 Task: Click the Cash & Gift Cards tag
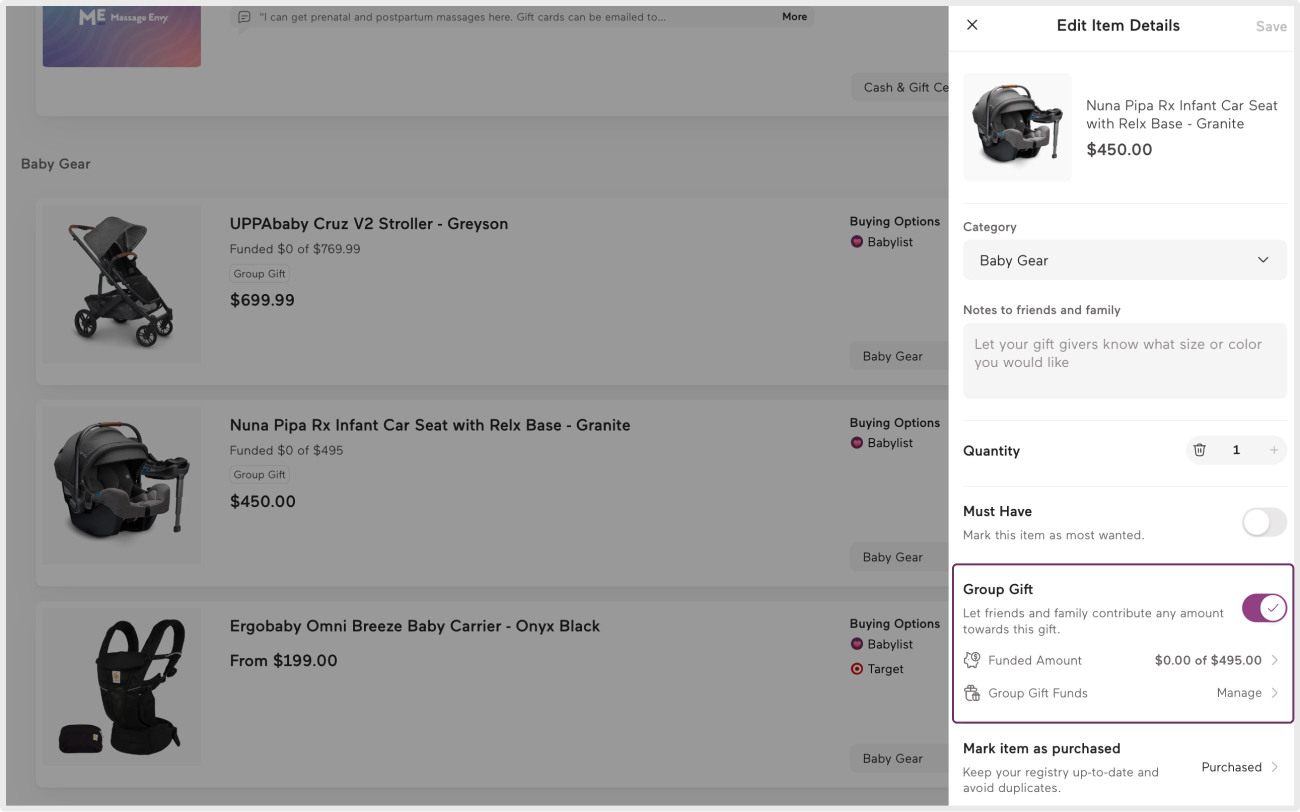point(900,87)
